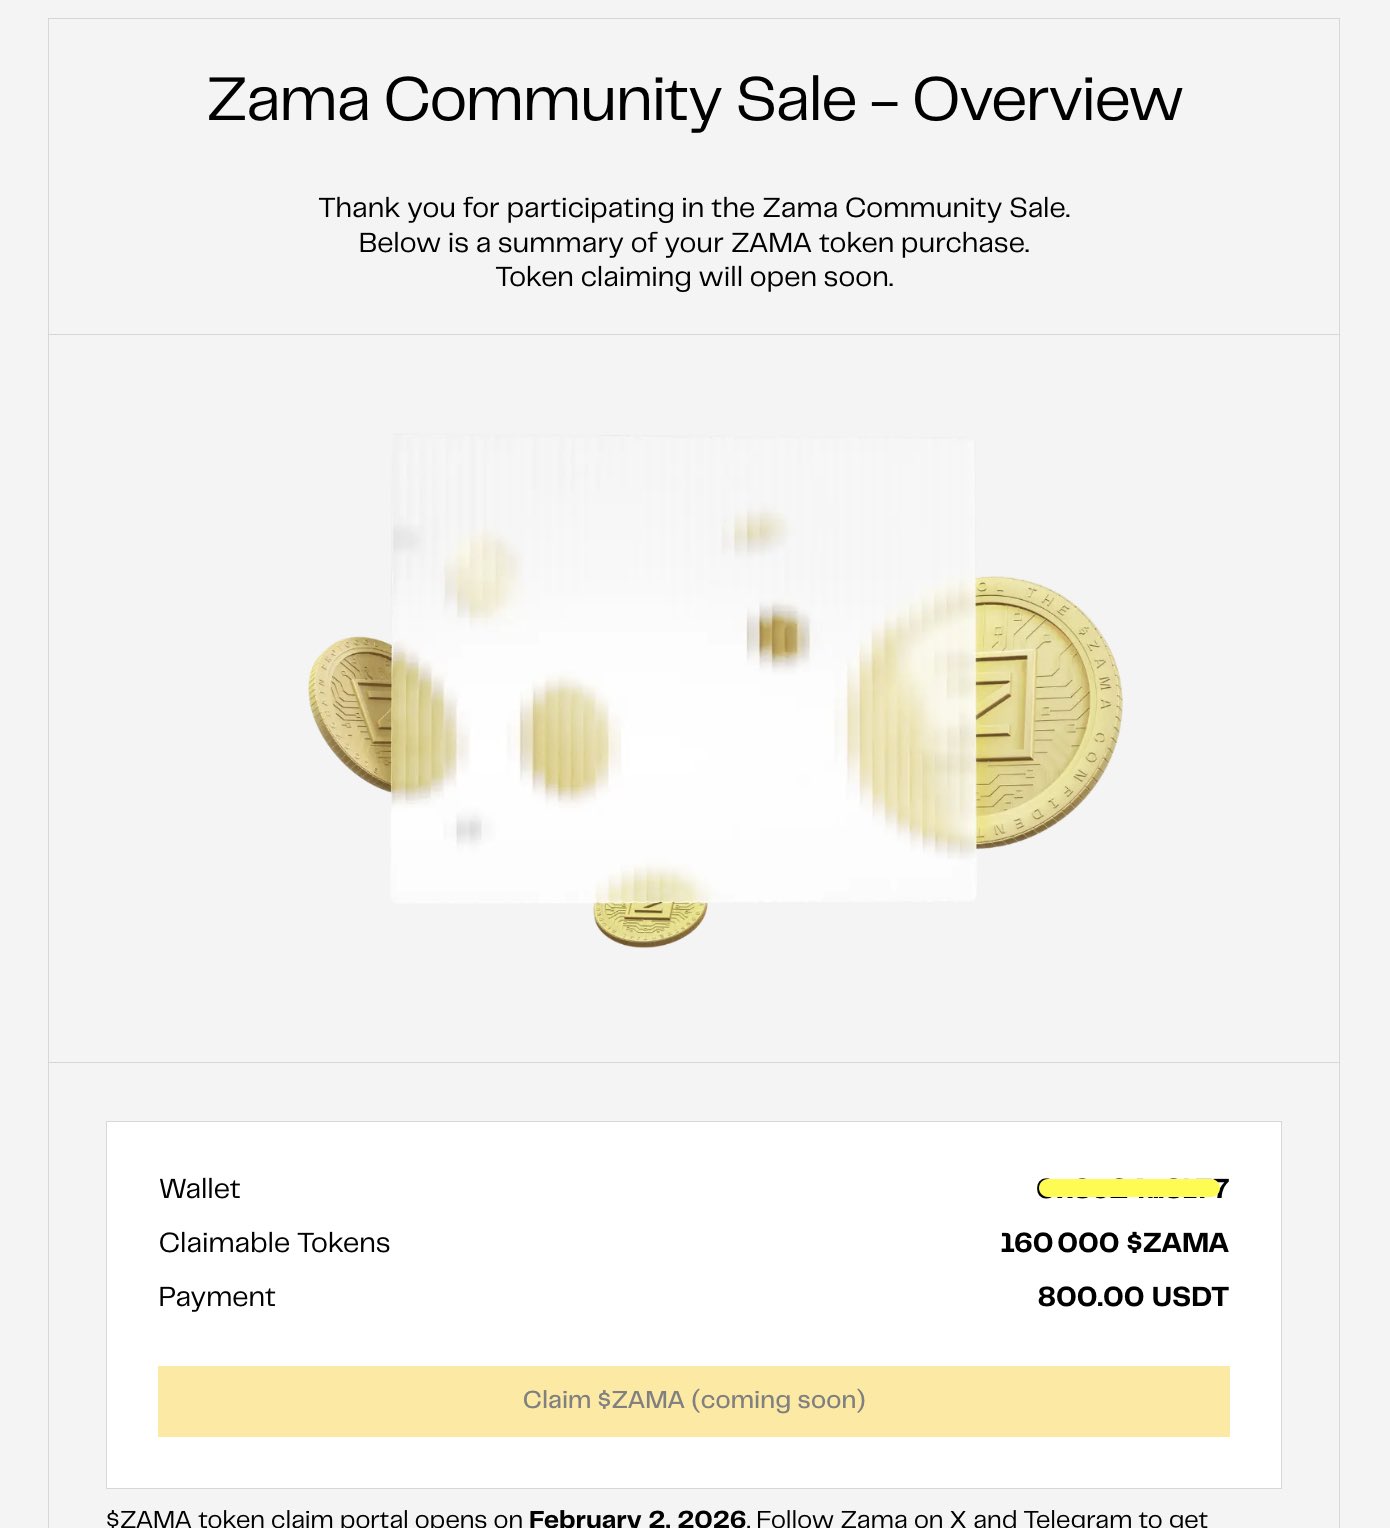1390x1528 pixels.
Task: Click the "Thank you for participating" line
Action: pyautogui.click(x=694, y=208)
